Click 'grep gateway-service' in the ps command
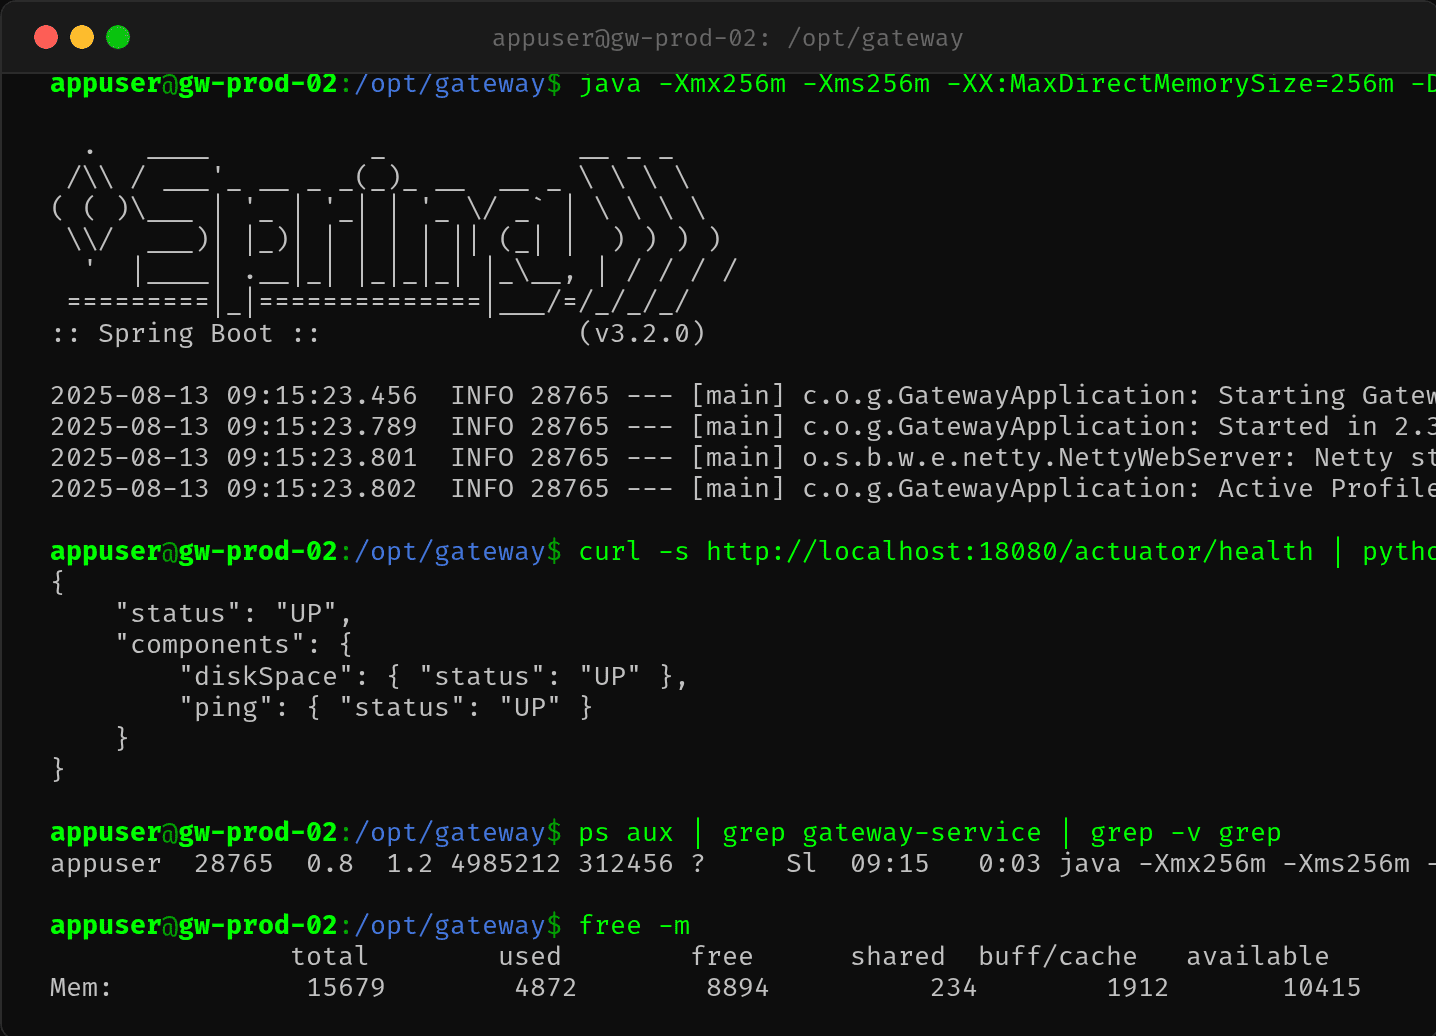Screen dimensions: 1436x1036 [x=882, y=832]
